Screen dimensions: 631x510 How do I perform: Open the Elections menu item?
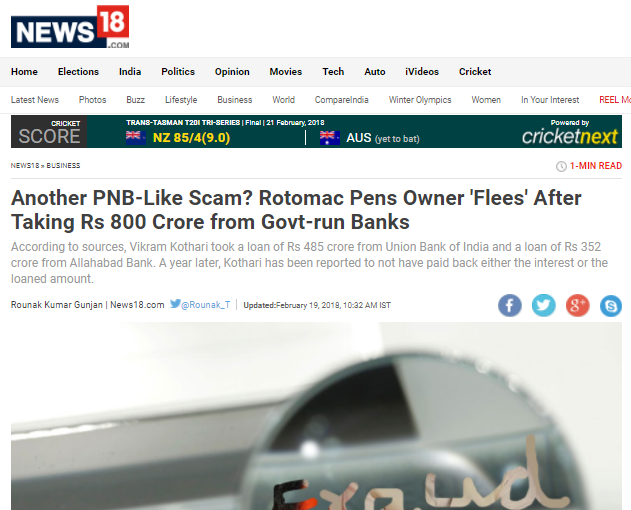coord(78,72)
